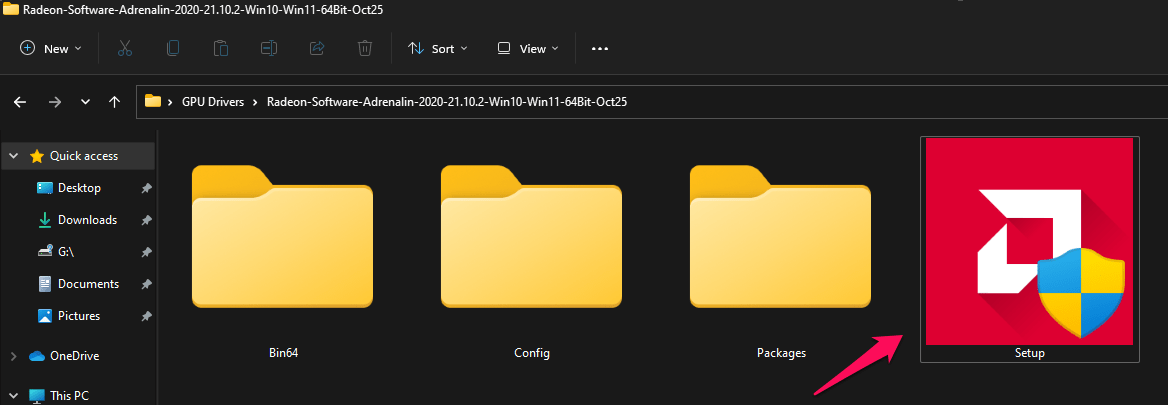Click the pin icon beside G:\

pyautogui.click(x=146, y=252)
